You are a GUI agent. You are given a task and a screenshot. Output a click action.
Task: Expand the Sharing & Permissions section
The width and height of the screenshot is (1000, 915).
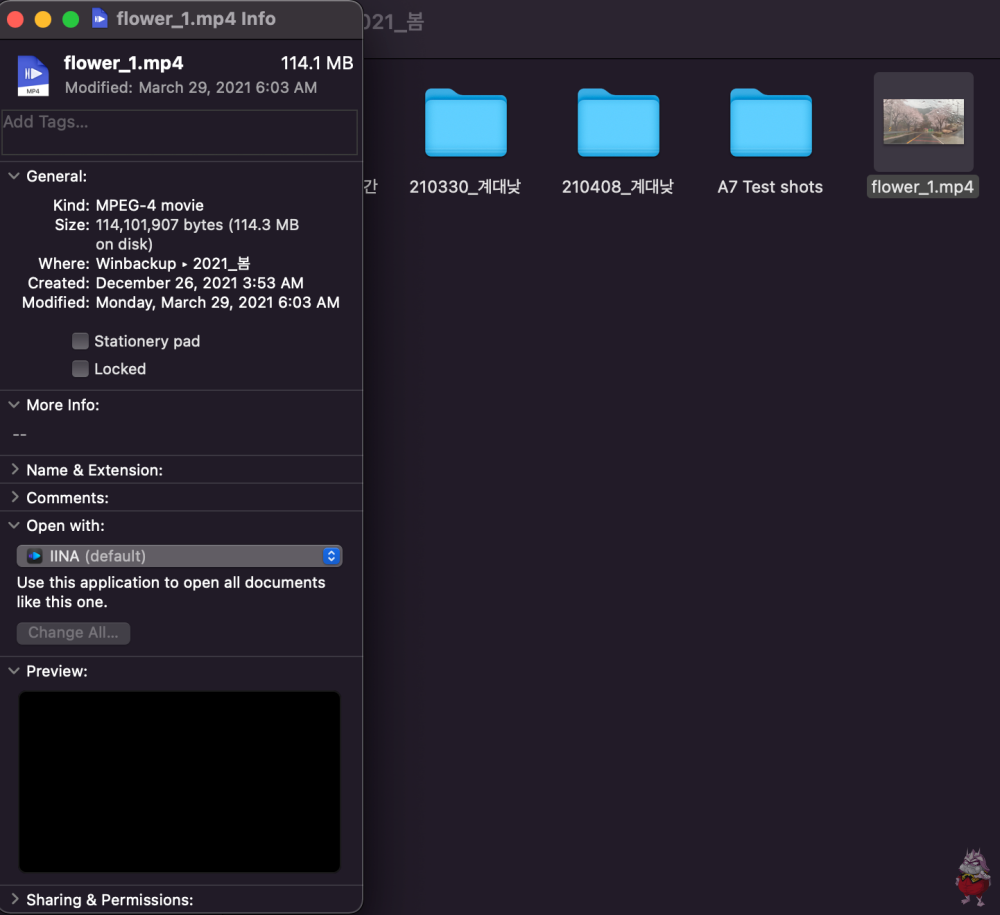pos(14,899)
